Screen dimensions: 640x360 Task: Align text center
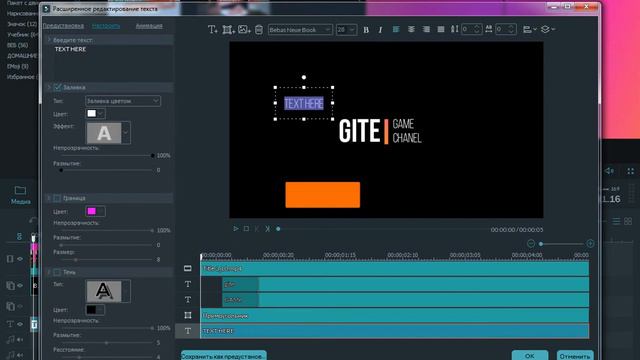click(x=411, y=29)
